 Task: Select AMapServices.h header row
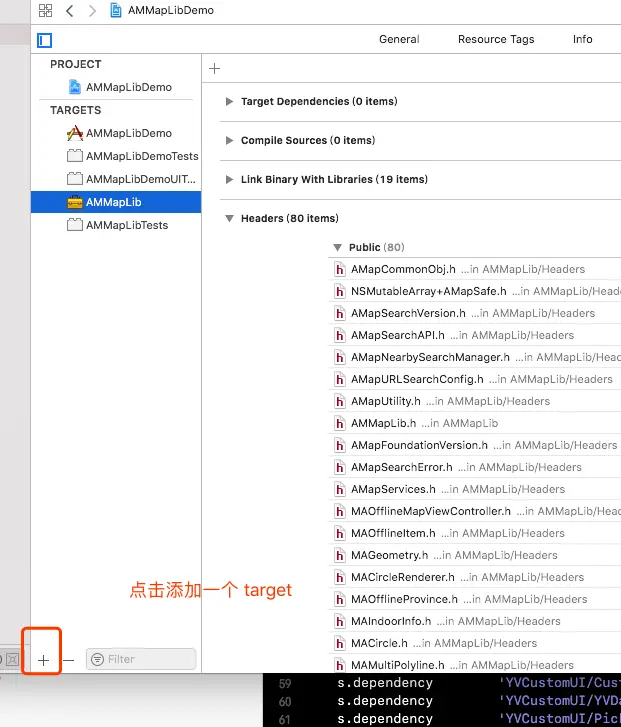[474, 490]
